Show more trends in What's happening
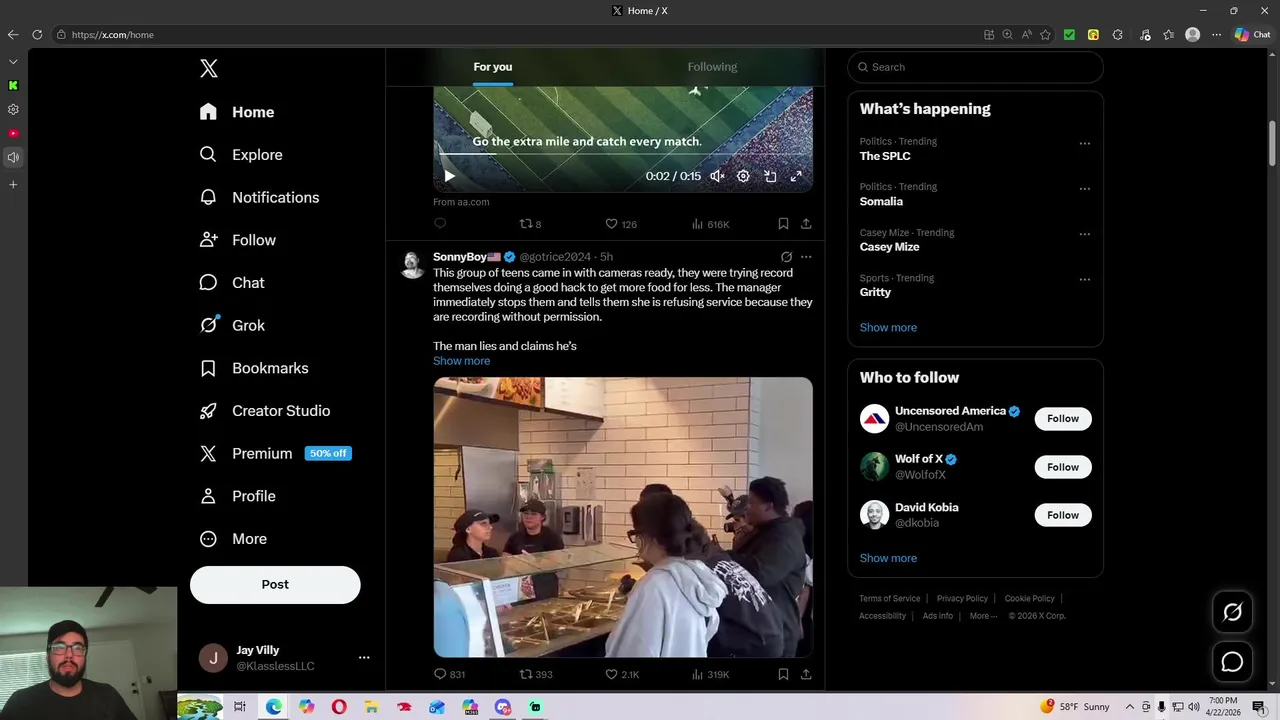This screenshot has width=1280, height=720. coord(888,327)
